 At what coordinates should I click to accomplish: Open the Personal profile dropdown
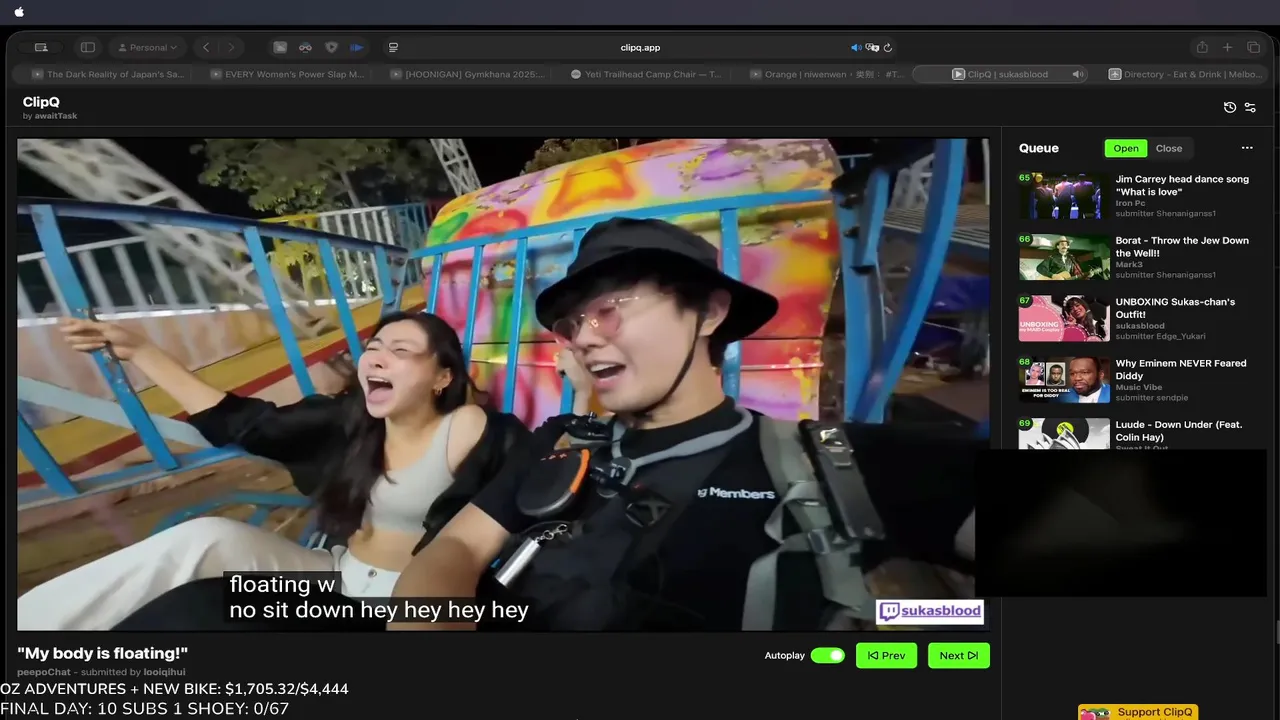[x=148, y=47]
